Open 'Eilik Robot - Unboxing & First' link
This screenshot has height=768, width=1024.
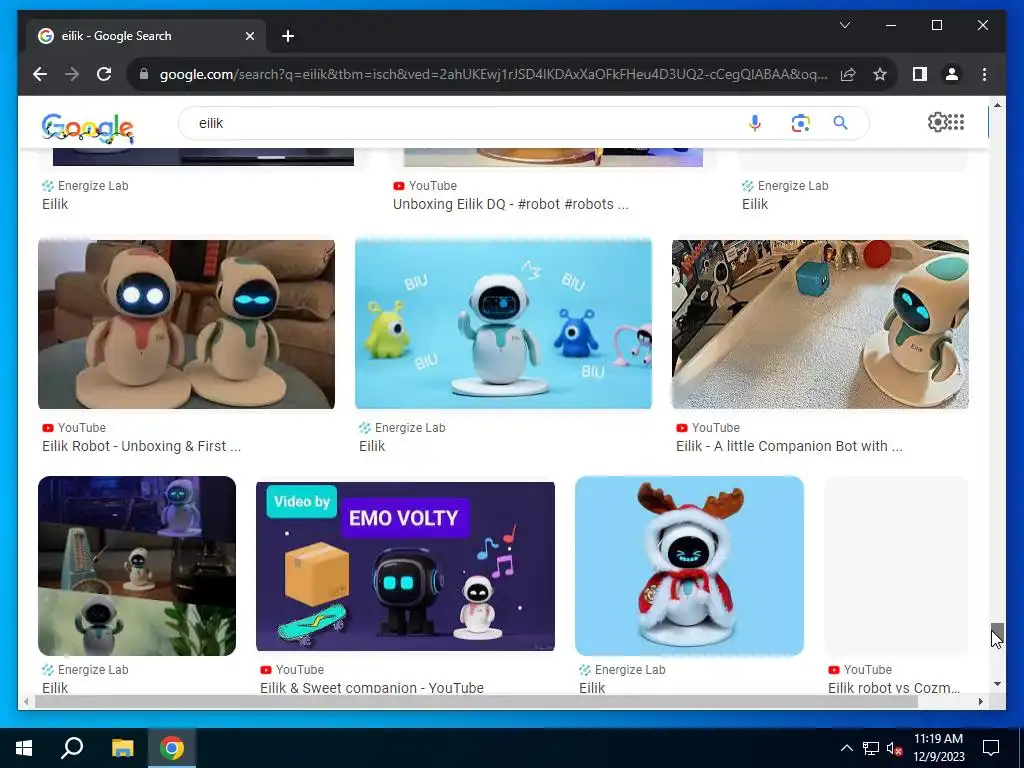coord(141,446)
